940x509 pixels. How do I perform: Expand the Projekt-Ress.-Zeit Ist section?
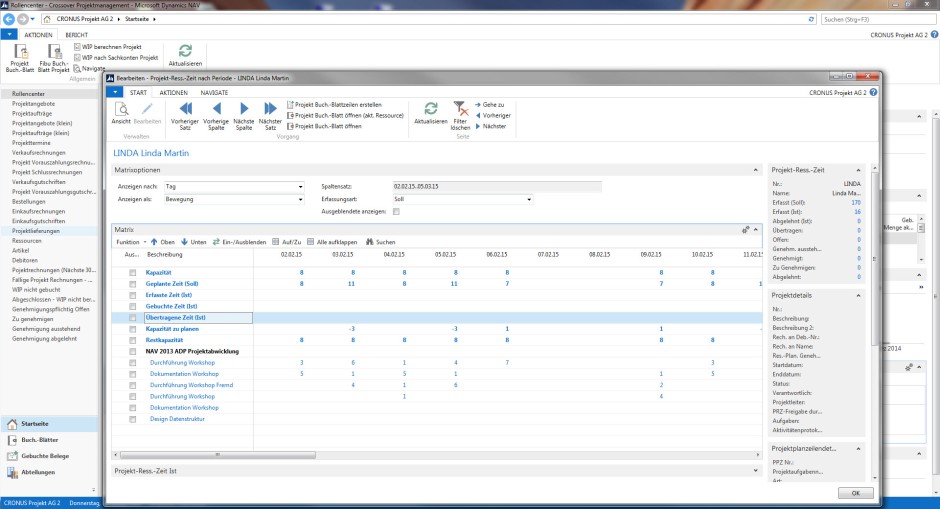(x=754, y=469)
